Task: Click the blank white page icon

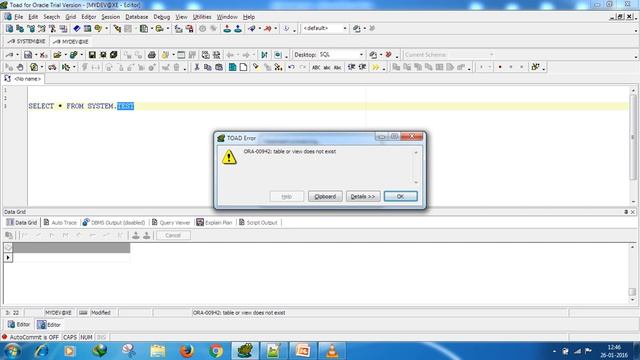Action: (x=243, y=67)
